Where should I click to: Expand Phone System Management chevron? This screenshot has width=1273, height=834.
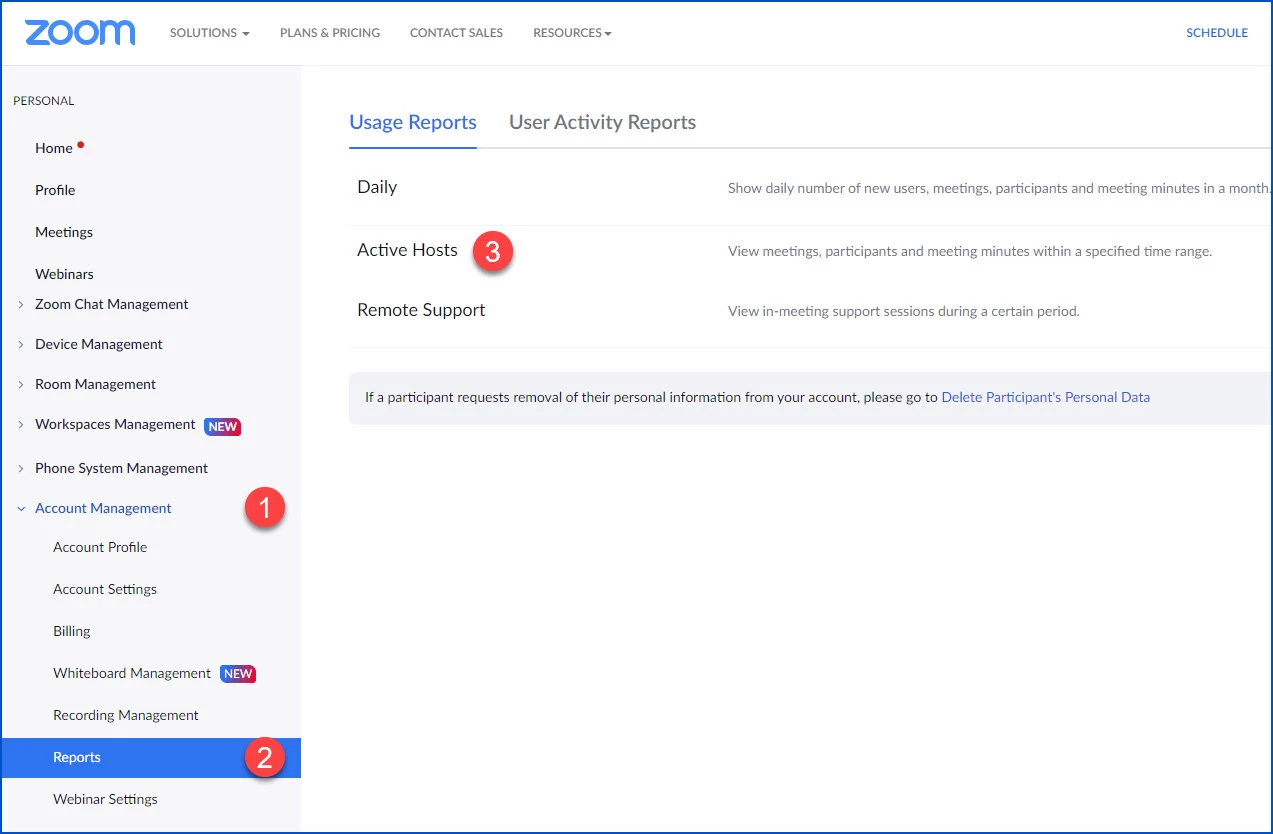tap(21, 468)
